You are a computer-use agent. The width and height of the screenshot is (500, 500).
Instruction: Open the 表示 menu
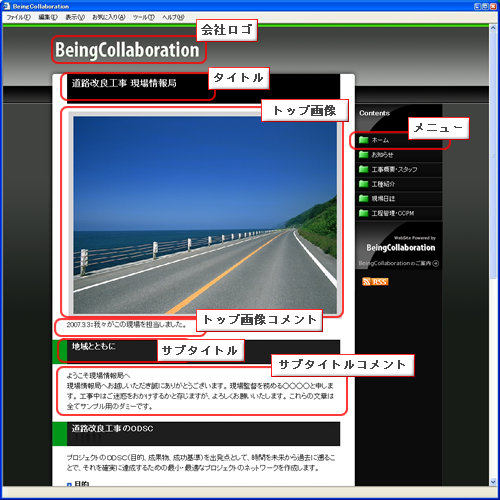pyautogui.click(x=75, y=17)
